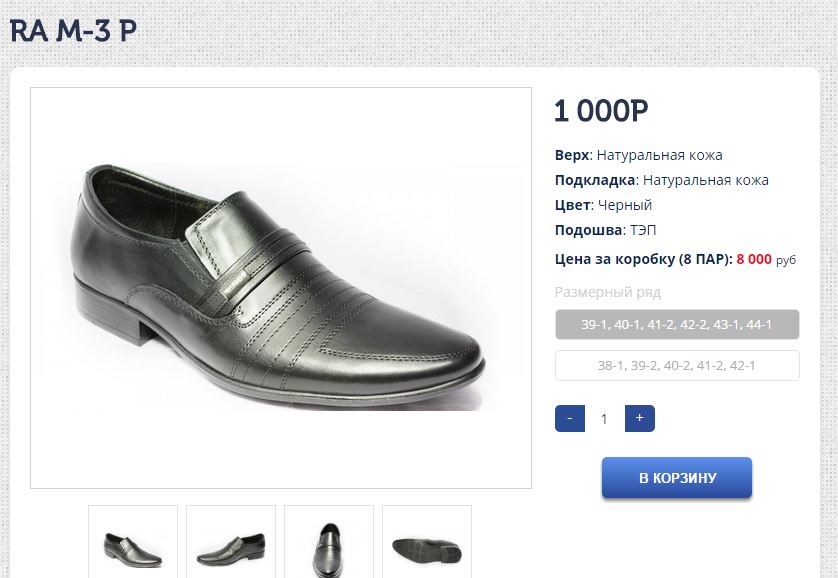Show the second shoe thumbnail, toe pointing left
Screen dimensions: 838x578
pos(231,545)
